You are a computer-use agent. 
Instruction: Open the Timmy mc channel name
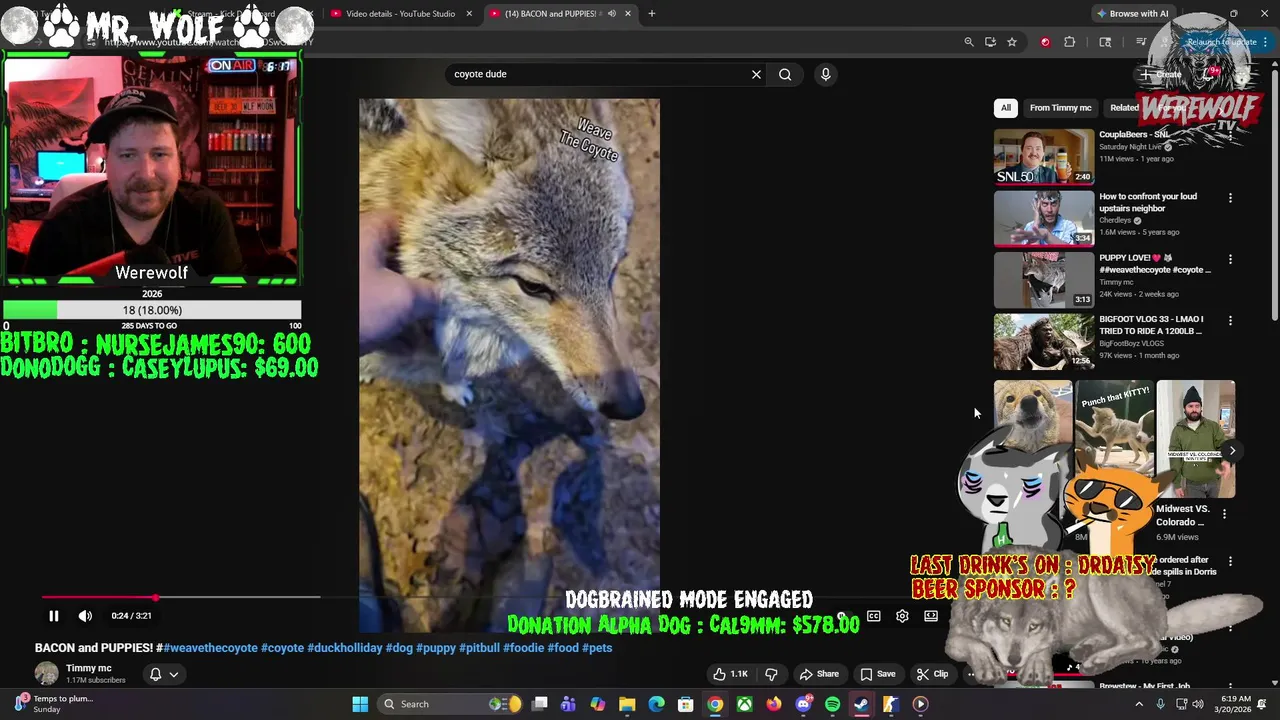click(x=89, y=668)
